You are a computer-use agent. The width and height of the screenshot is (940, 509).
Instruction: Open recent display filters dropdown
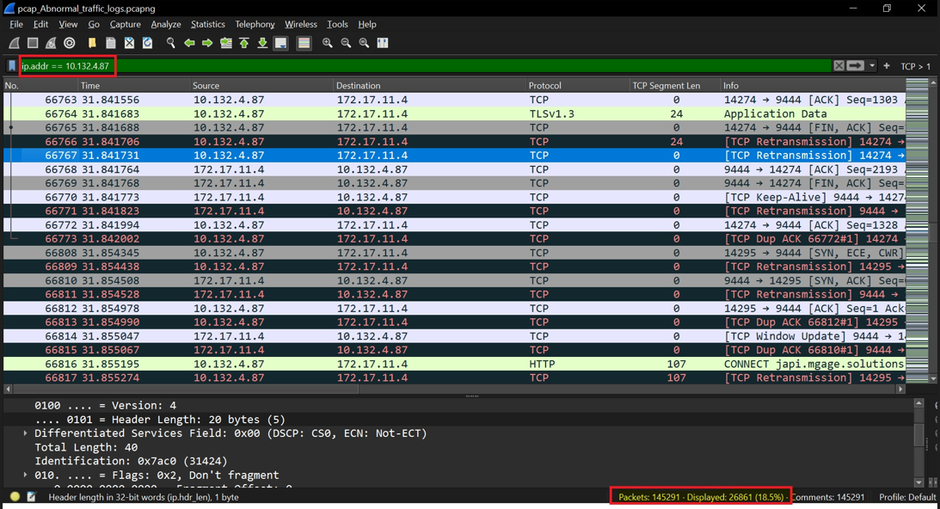(x=872, y=66)
